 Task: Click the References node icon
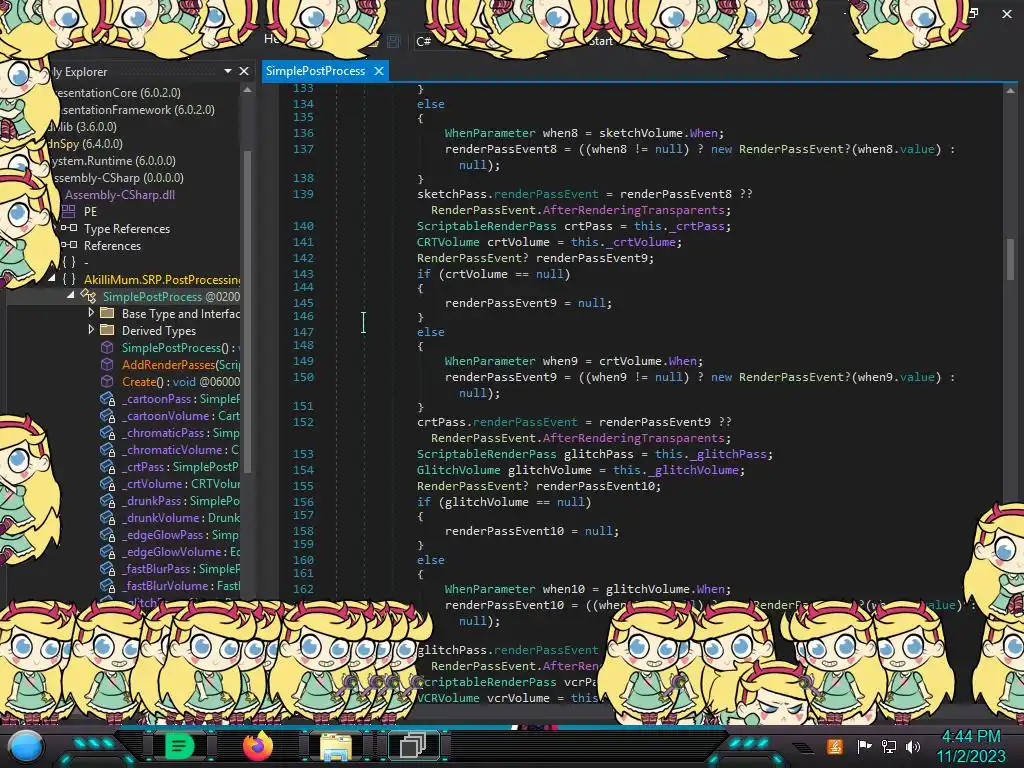pos(69,245)
